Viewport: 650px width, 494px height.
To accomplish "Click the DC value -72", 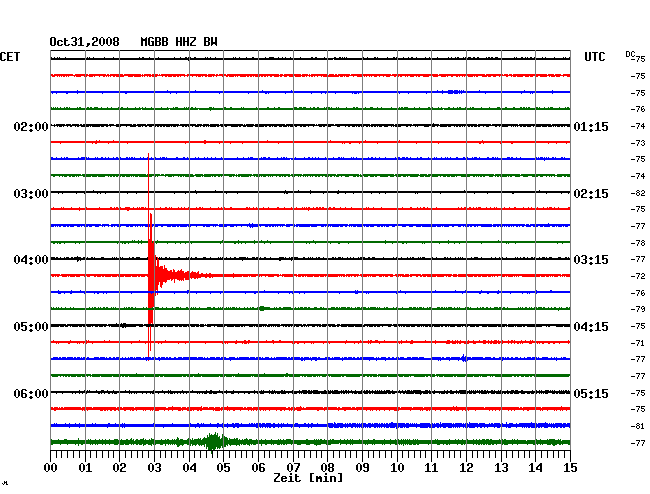I will pyautogui.click(x=638, y=276).
